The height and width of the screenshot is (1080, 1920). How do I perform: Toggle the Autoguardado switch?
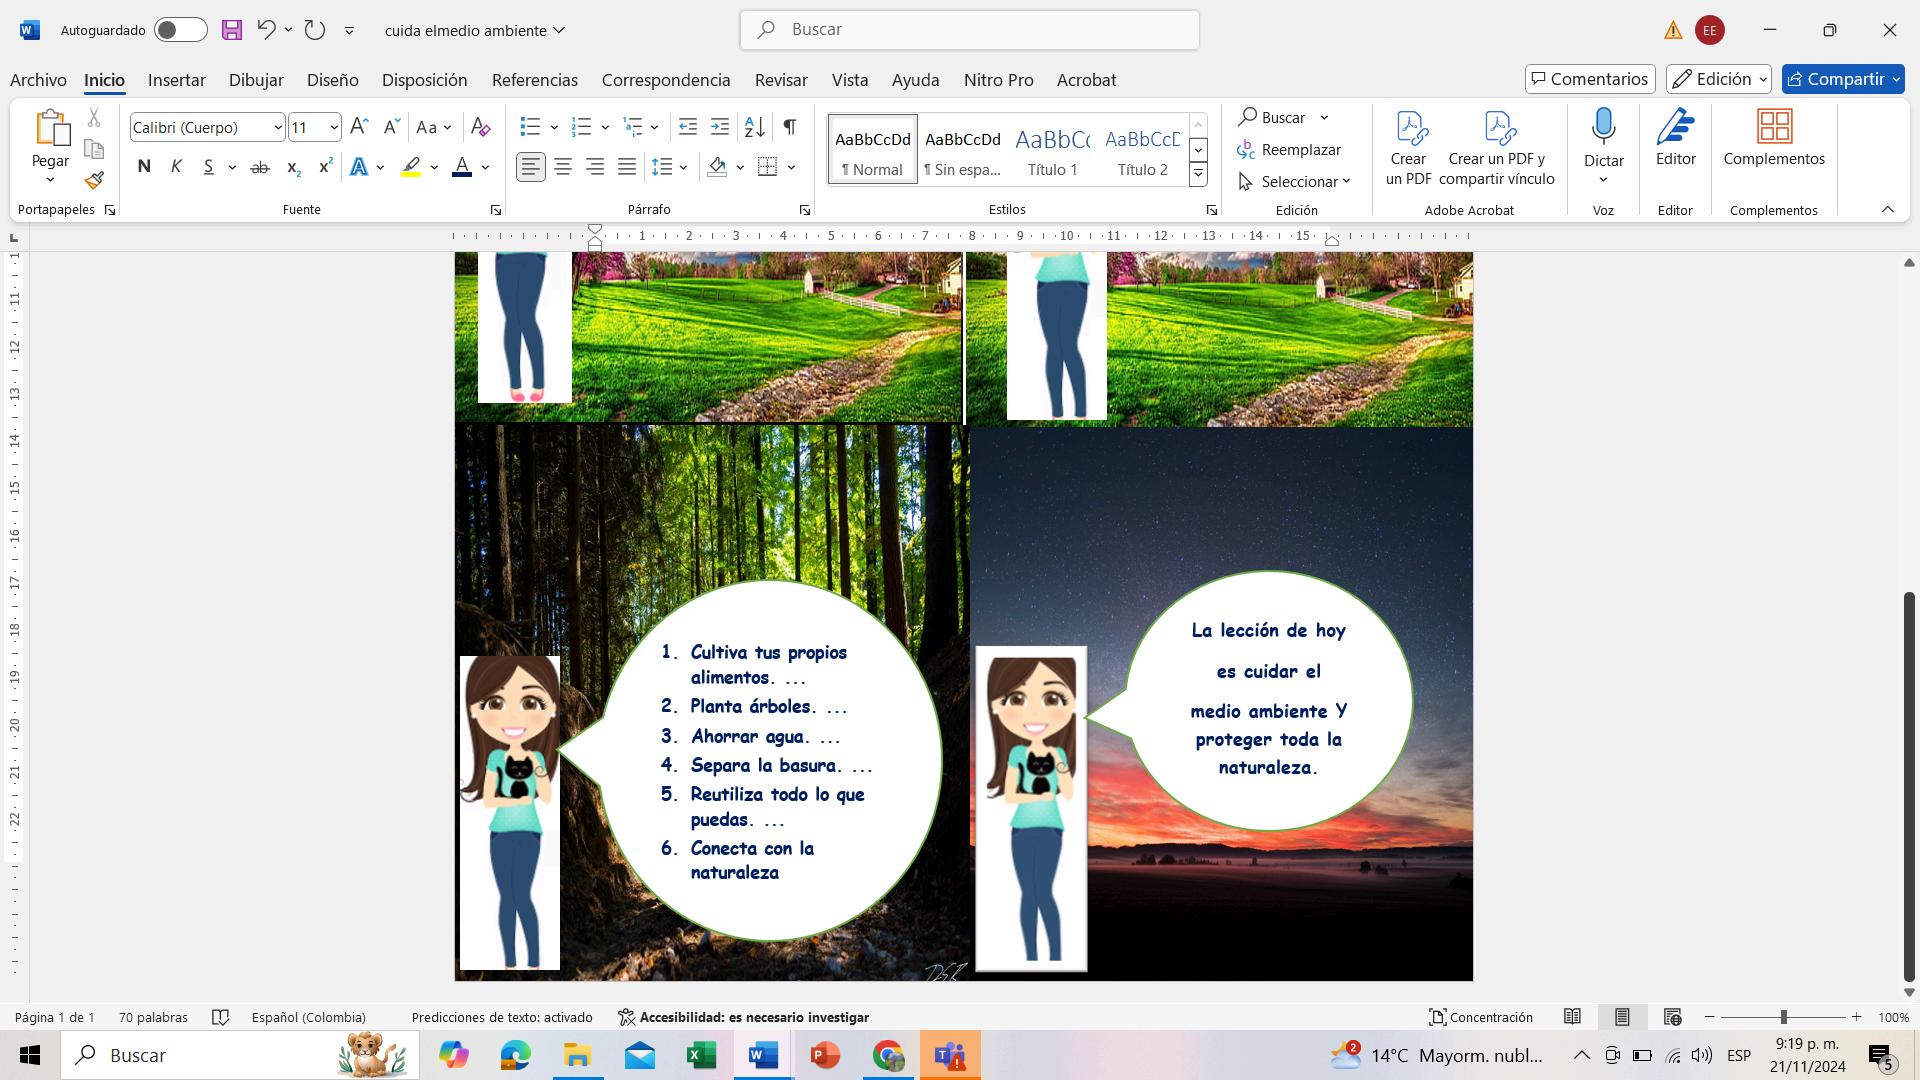(181, 30)
